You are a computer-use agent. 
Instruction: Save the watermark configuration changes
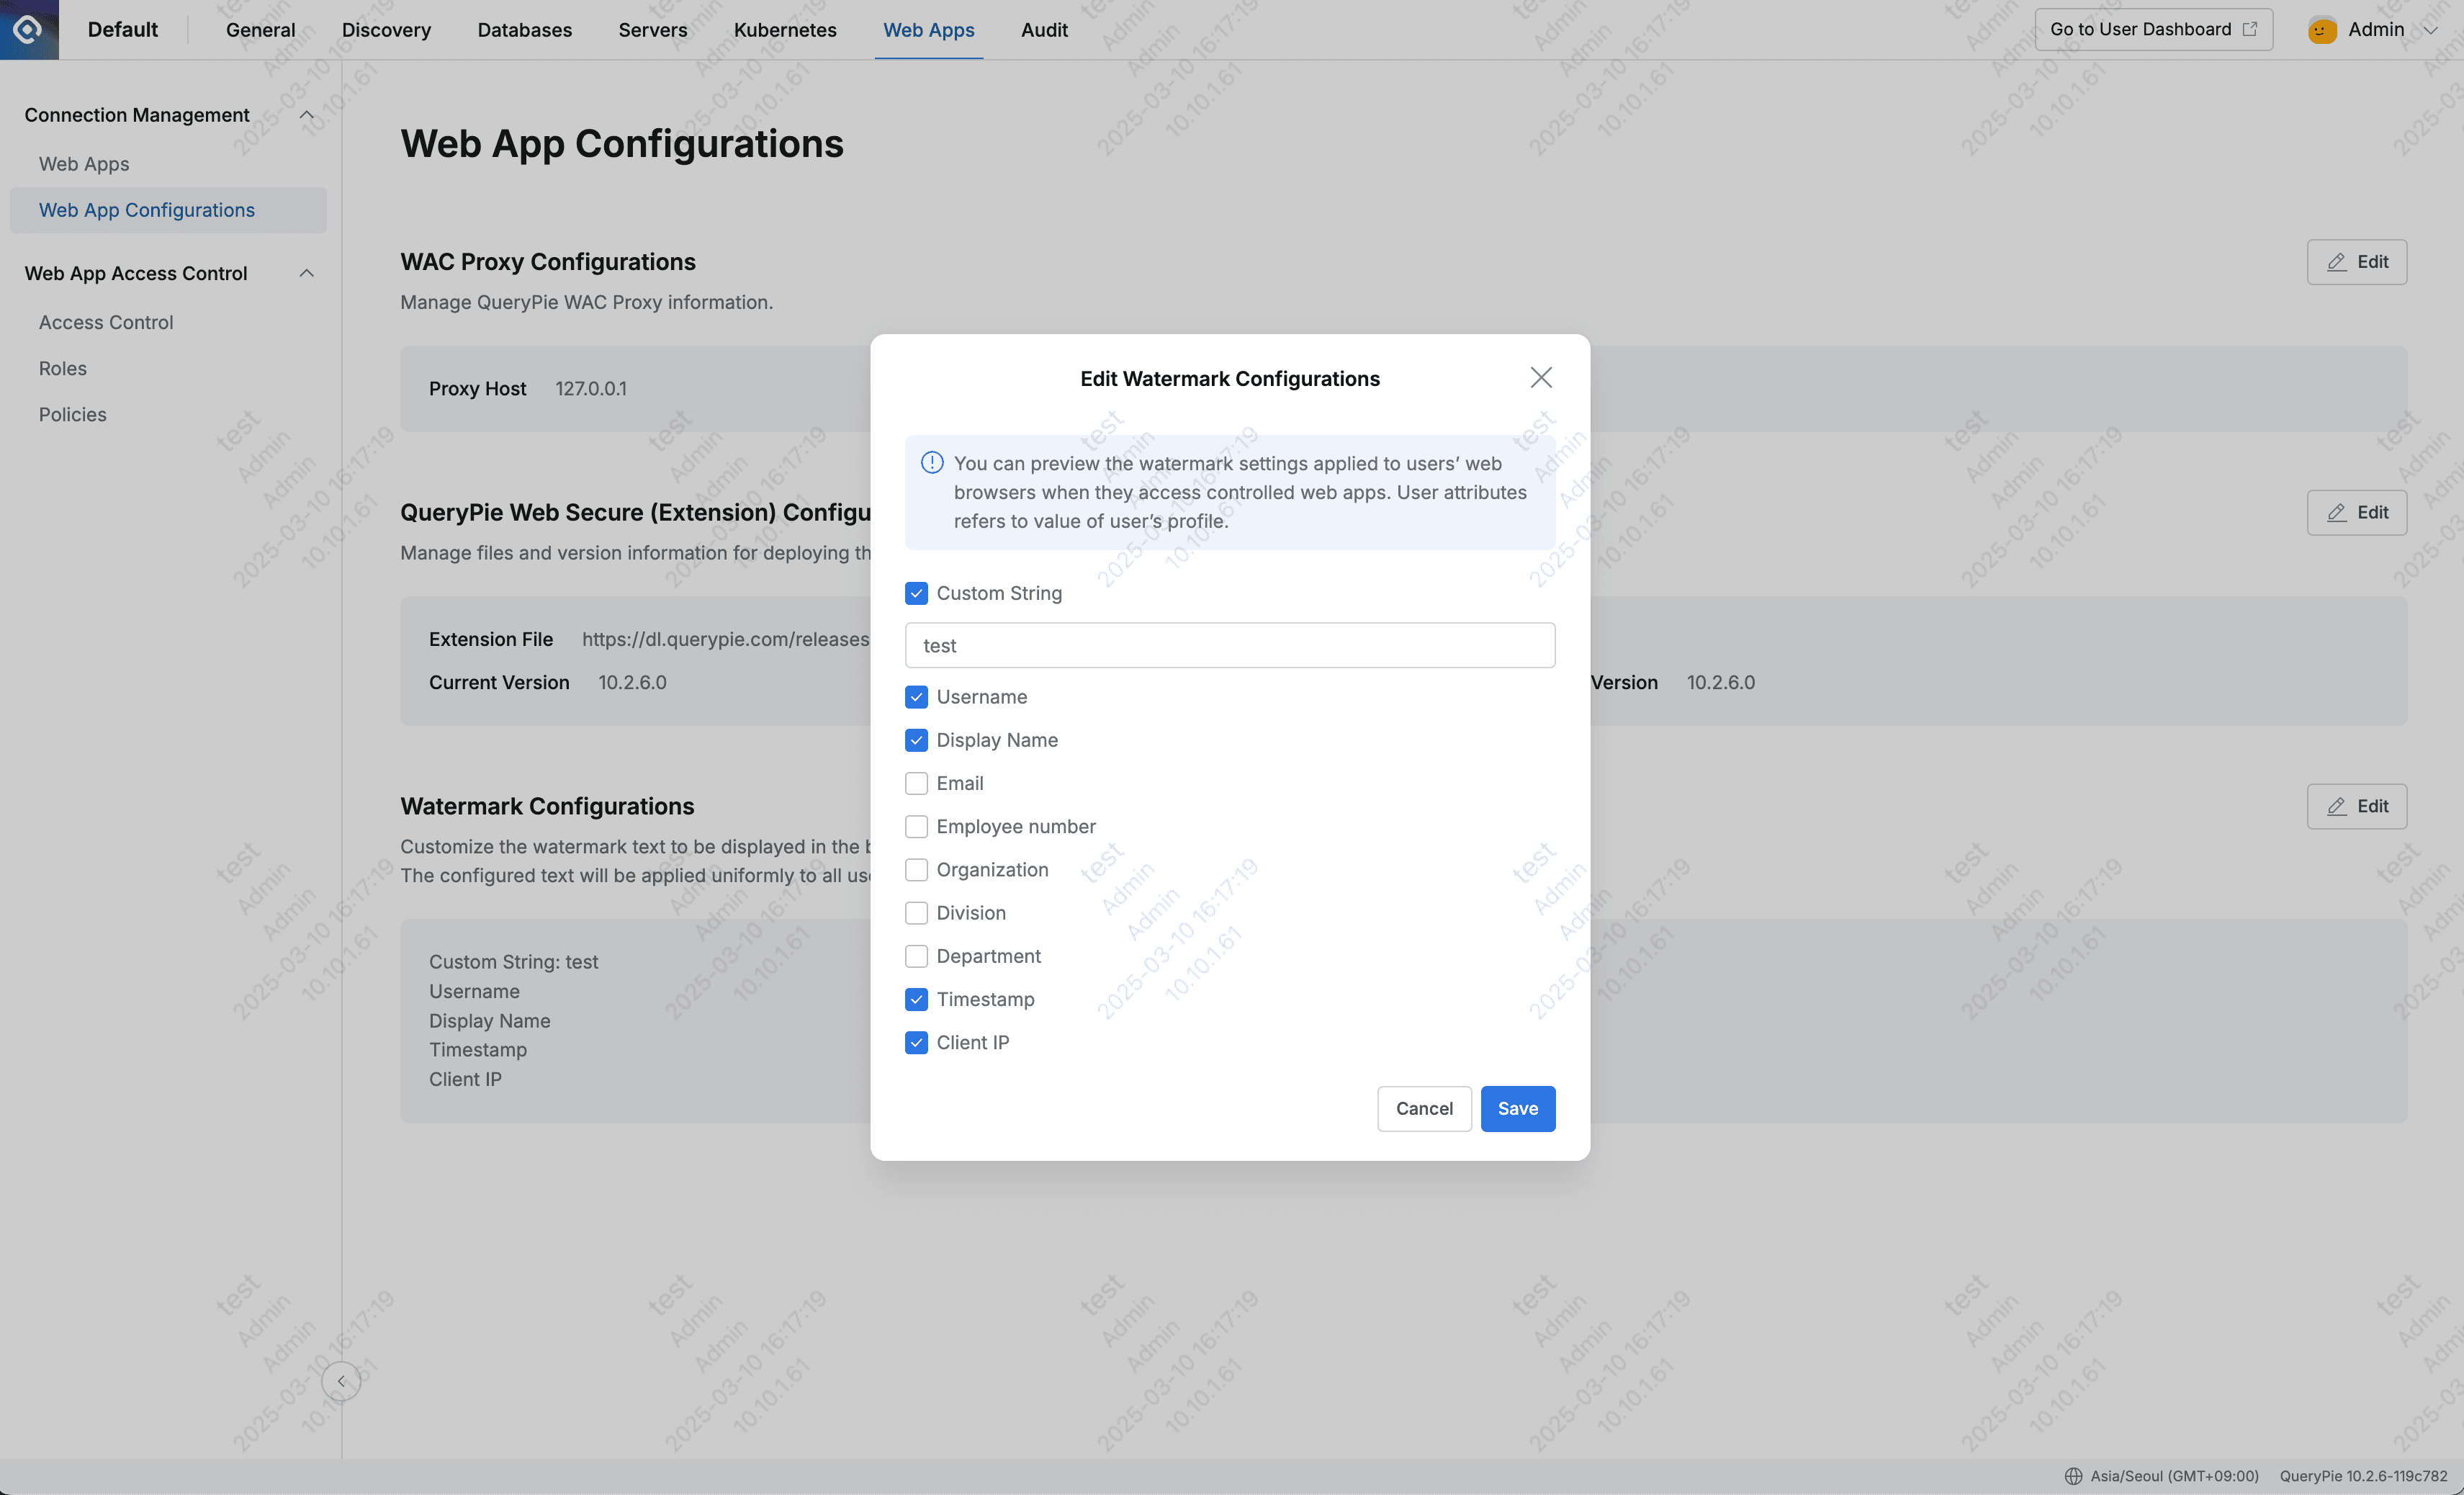[x=1517, y=1108]
